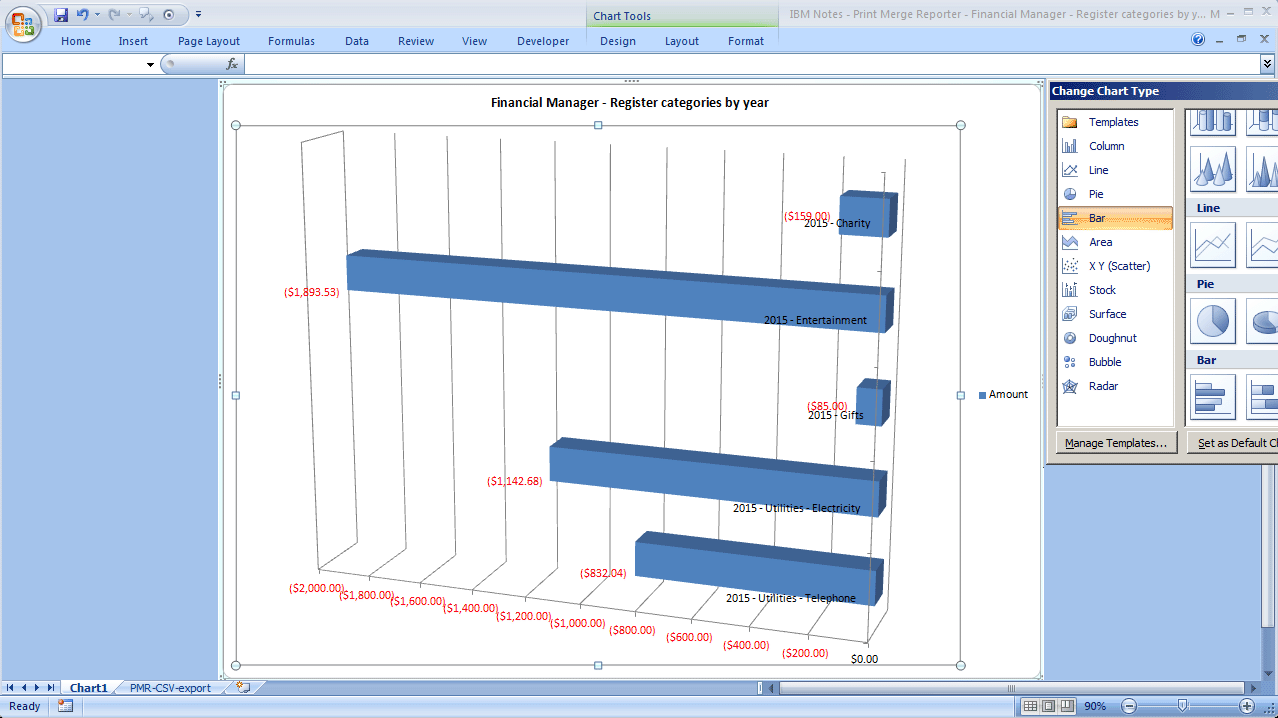The height and width of the screenshot is (718, 1278).
Task: Select the Cone chart thumbnail
Action: tap(1213, 169)
